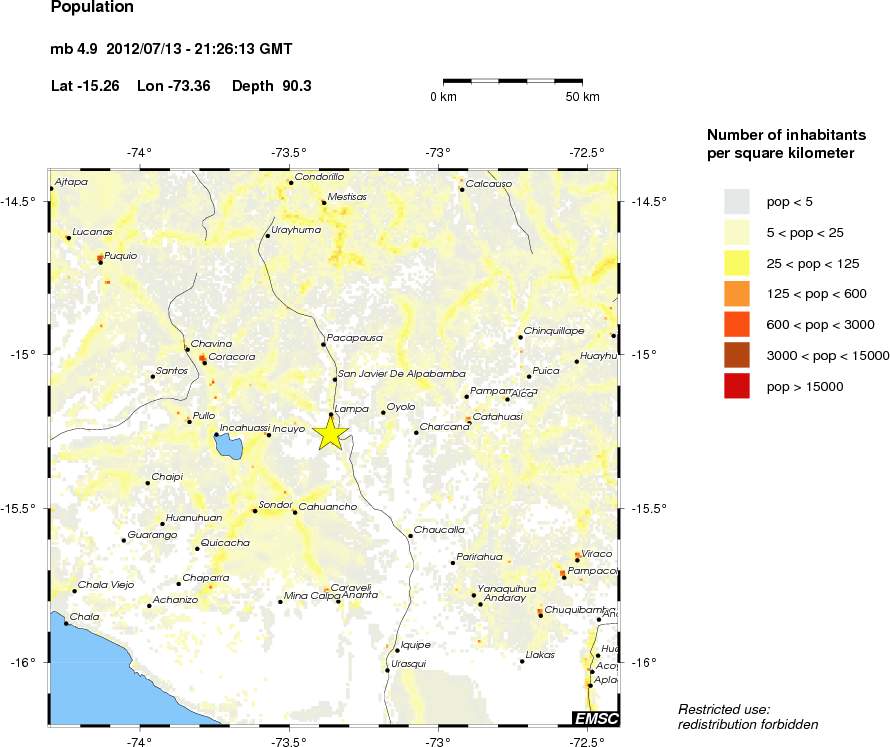Image resolution: width=890 pixels, height=747 pixels.
Task: Click the 'Condorillo' town label
Action: (x=320, y=177)
